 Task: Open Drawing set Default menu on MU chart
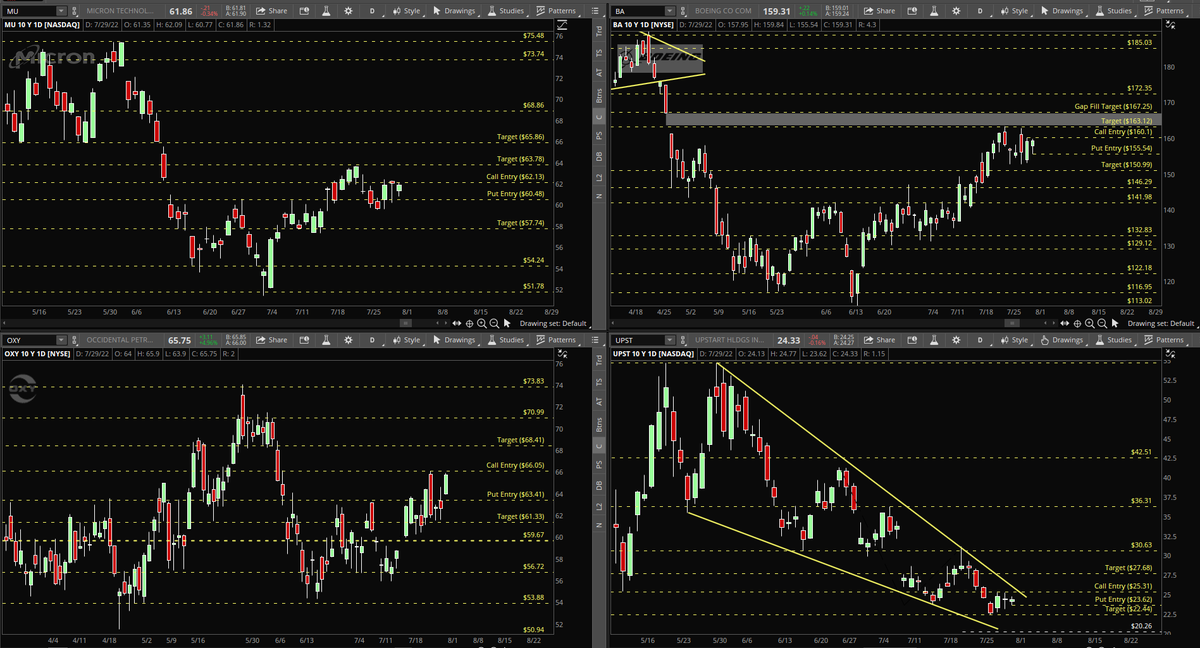pyautogui.click(x=553, y=323)
